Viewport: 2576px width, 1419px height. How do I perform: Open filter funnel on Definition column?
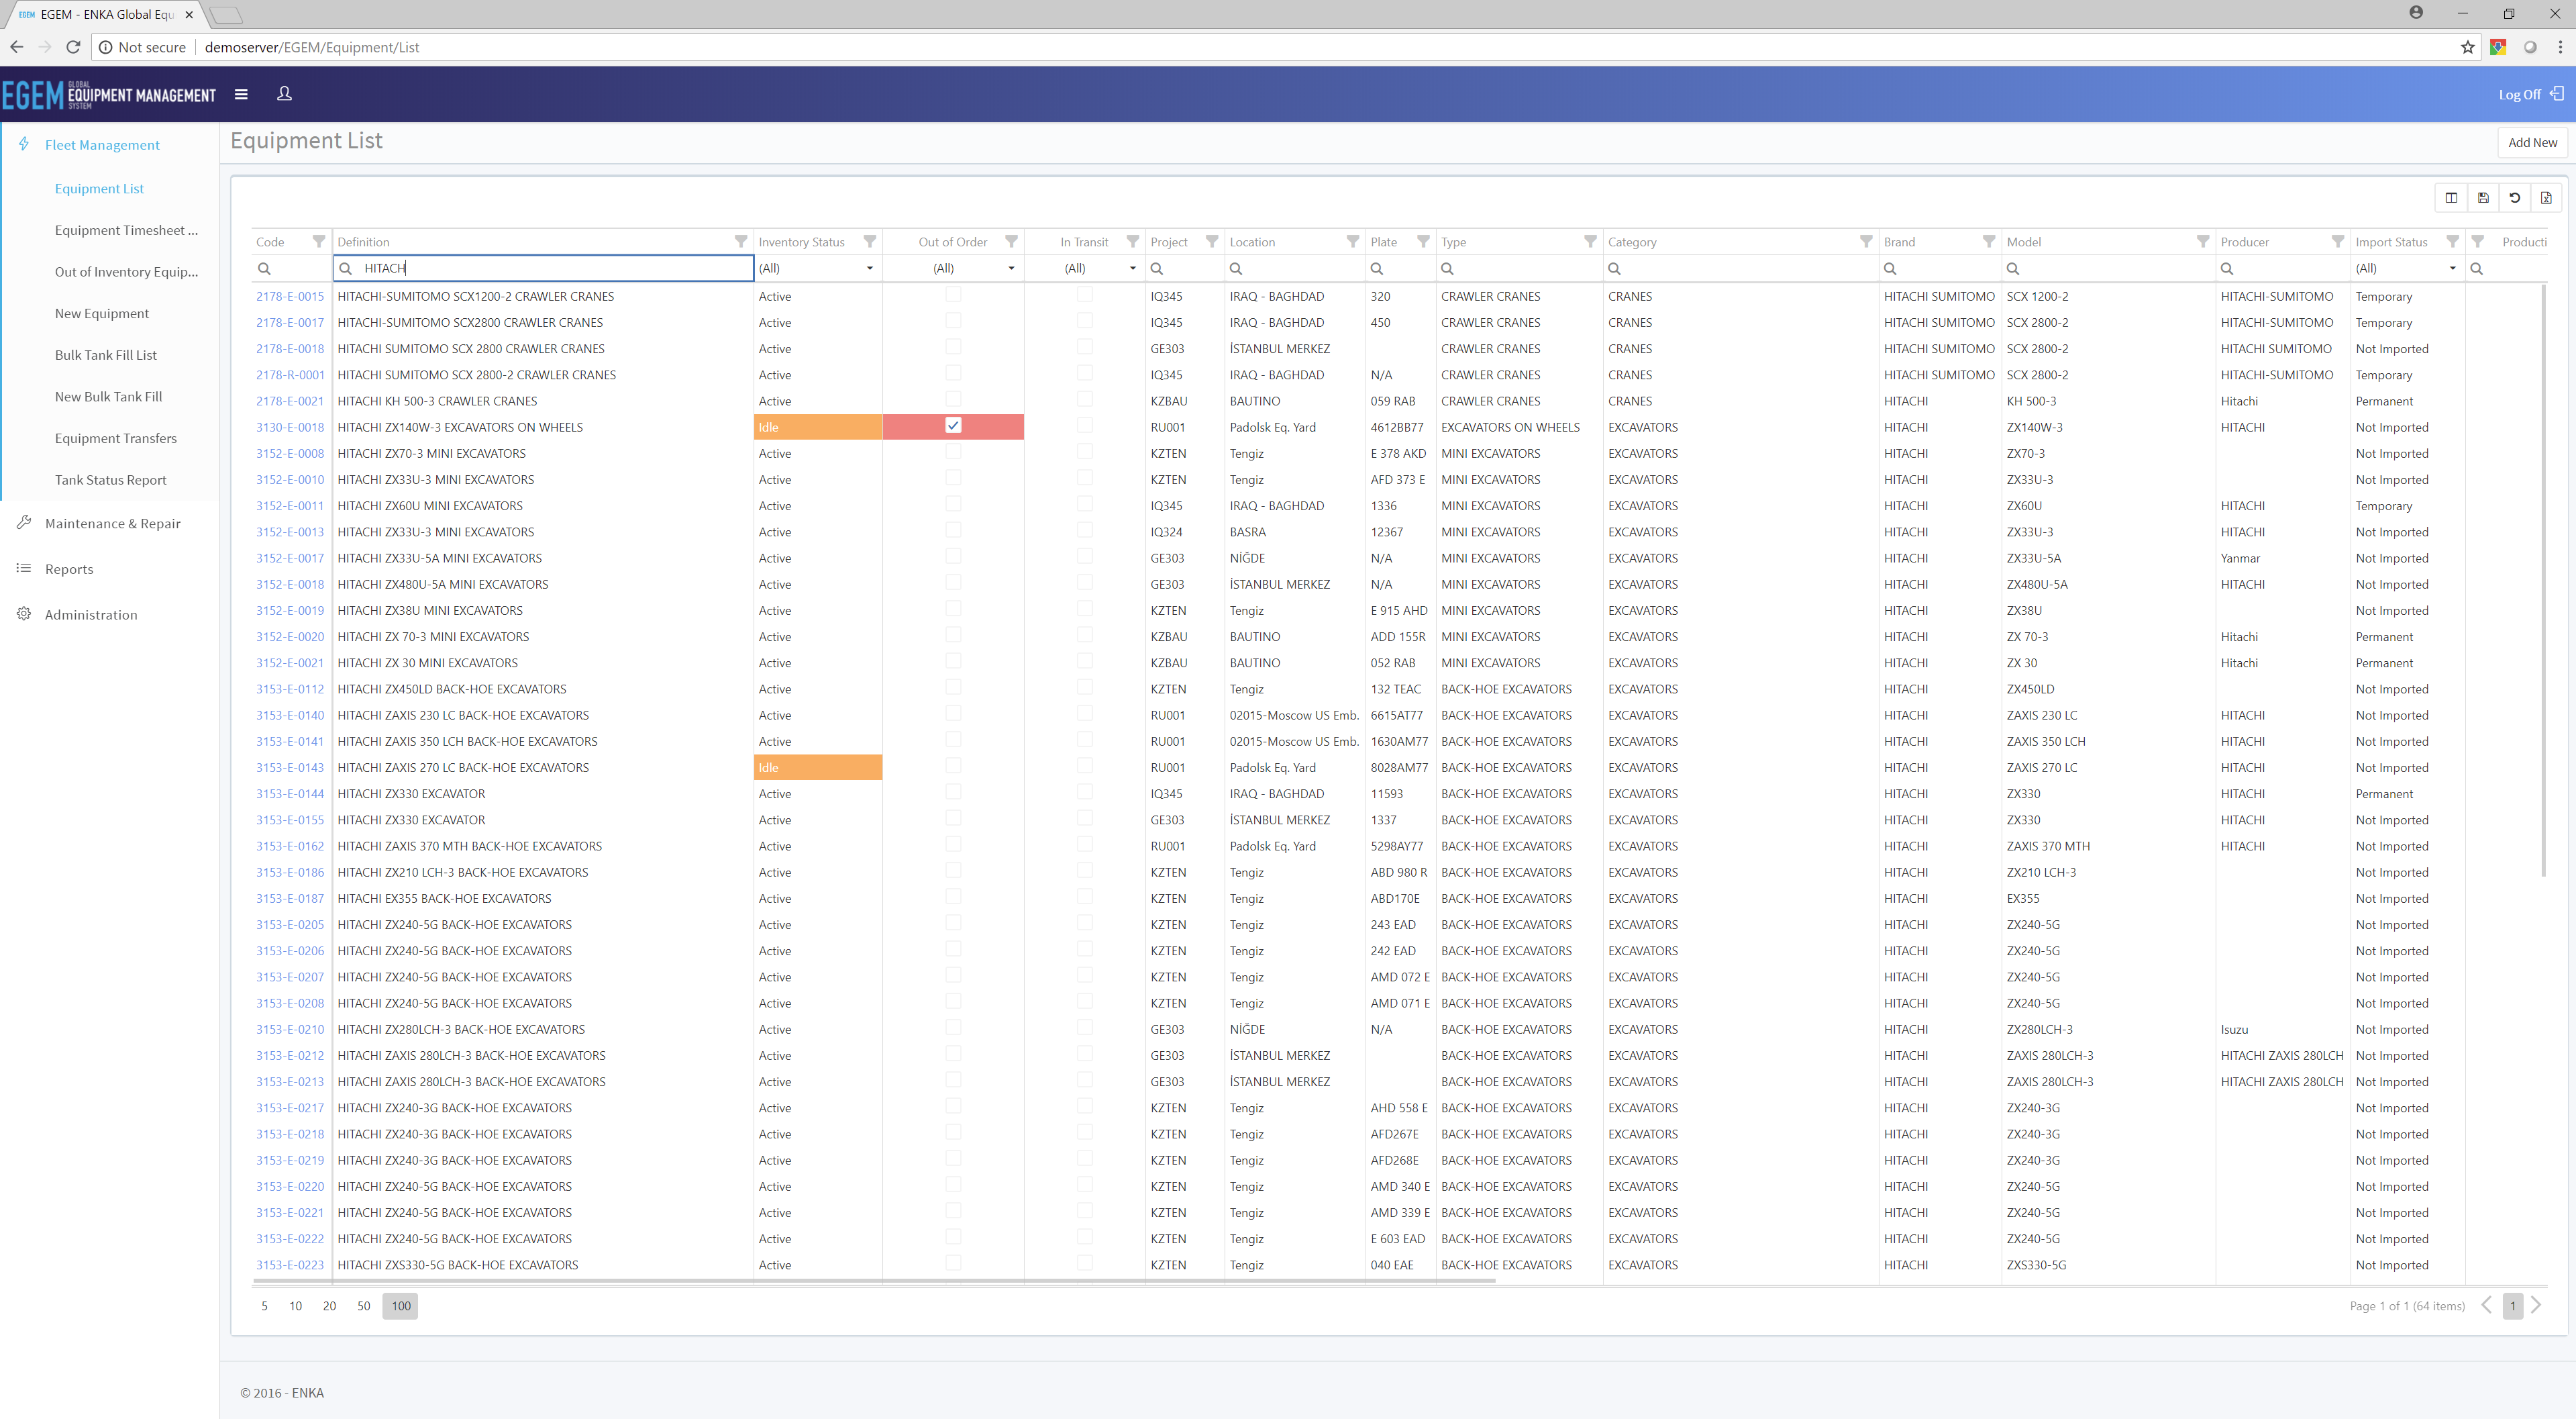pos(741,242)
